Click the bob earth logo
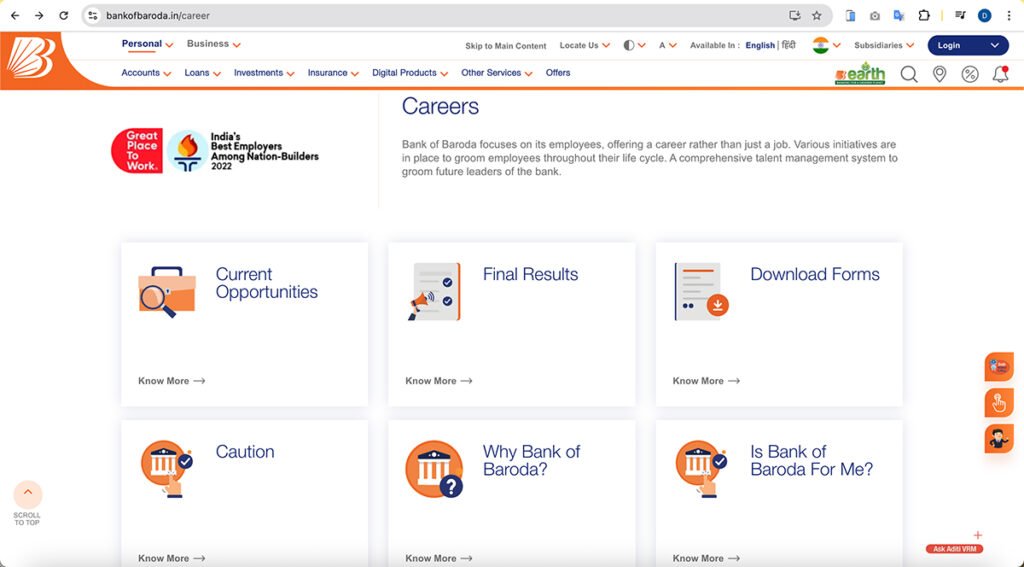 (860, 73)
